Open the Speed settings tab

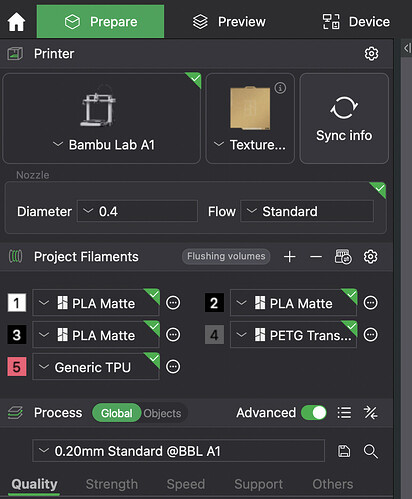click(x=186, y=484)
